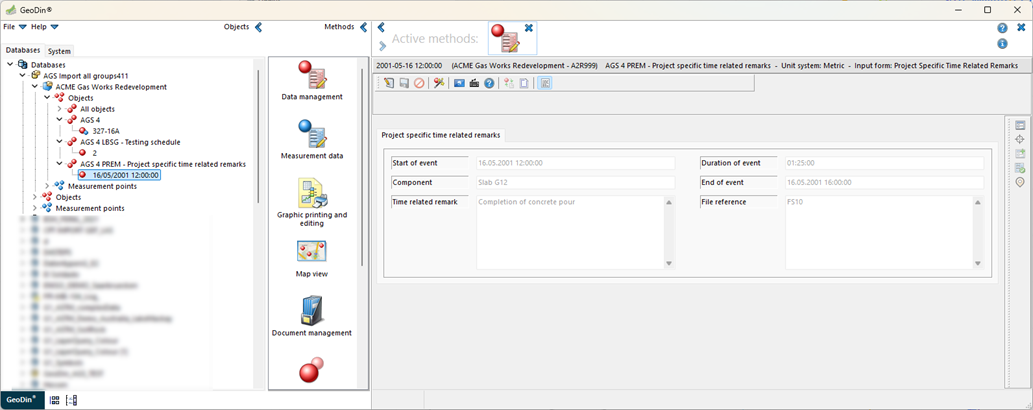Click the info icon at top right
The width and height of the screenshot is (1033, 410).
(x=1002, y=44)
